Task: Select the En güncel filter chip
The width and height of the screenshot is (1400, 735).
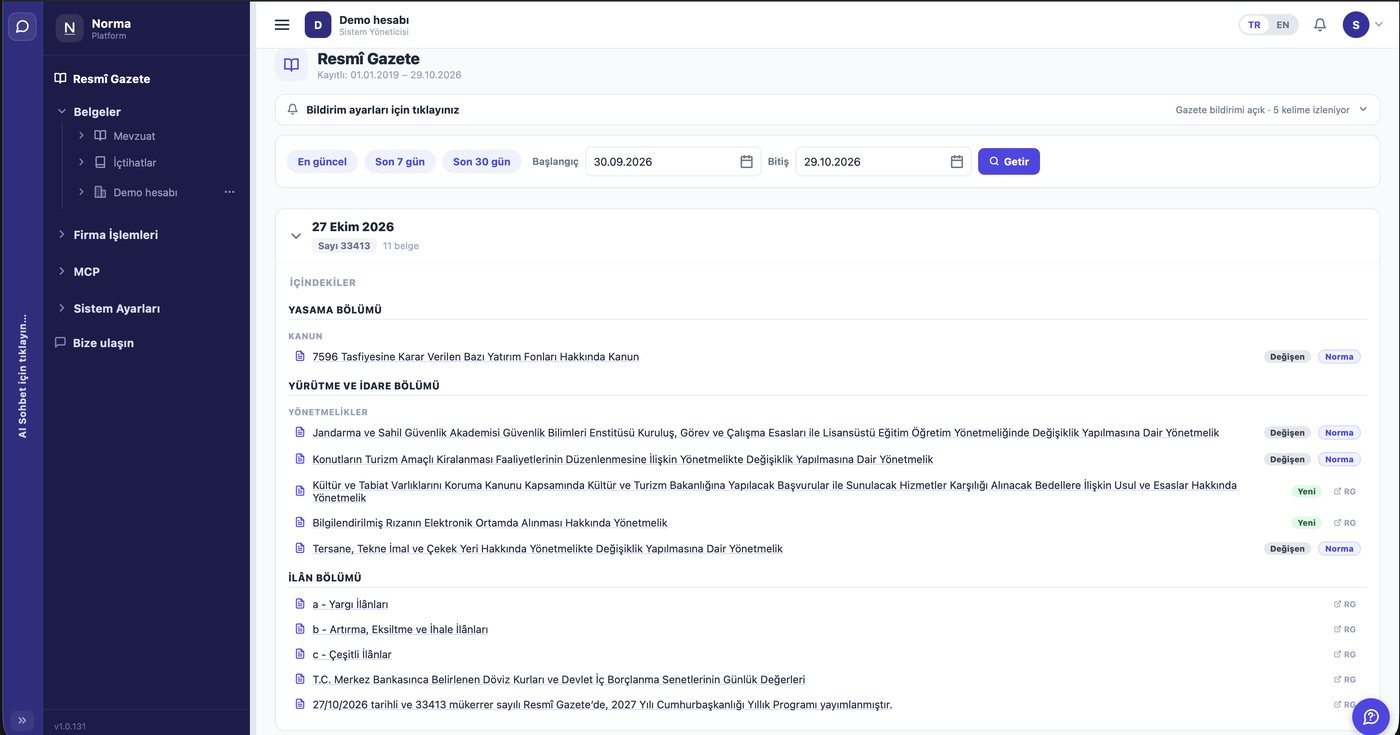Action: [322, 161]
